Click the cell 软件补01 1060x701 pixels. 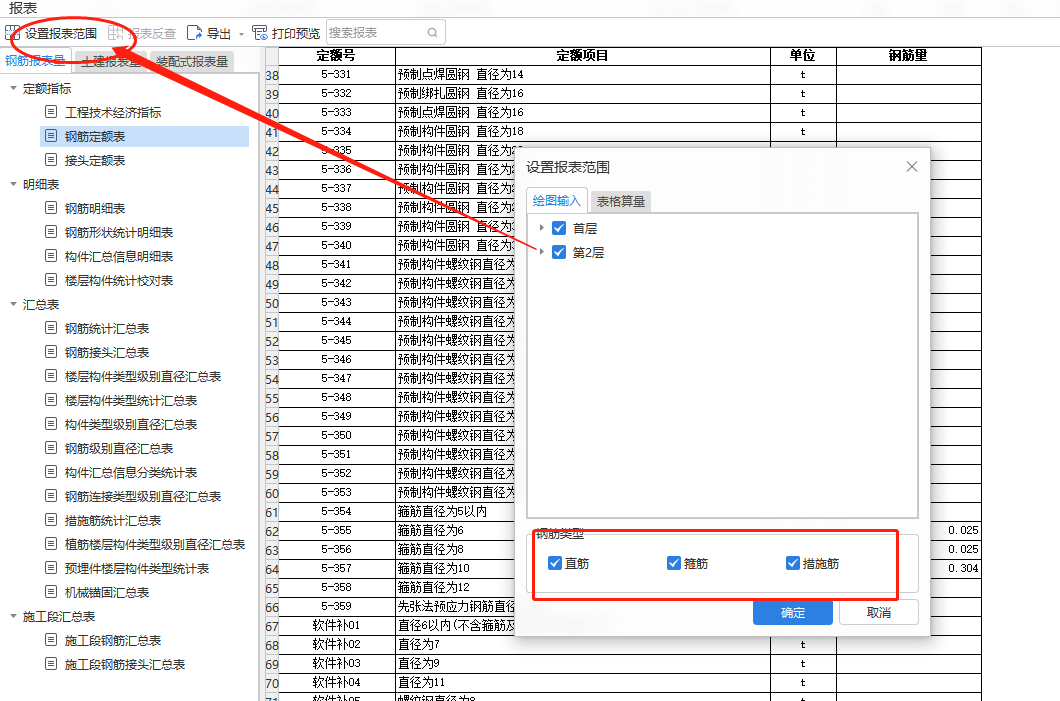(x=336, y=625)
